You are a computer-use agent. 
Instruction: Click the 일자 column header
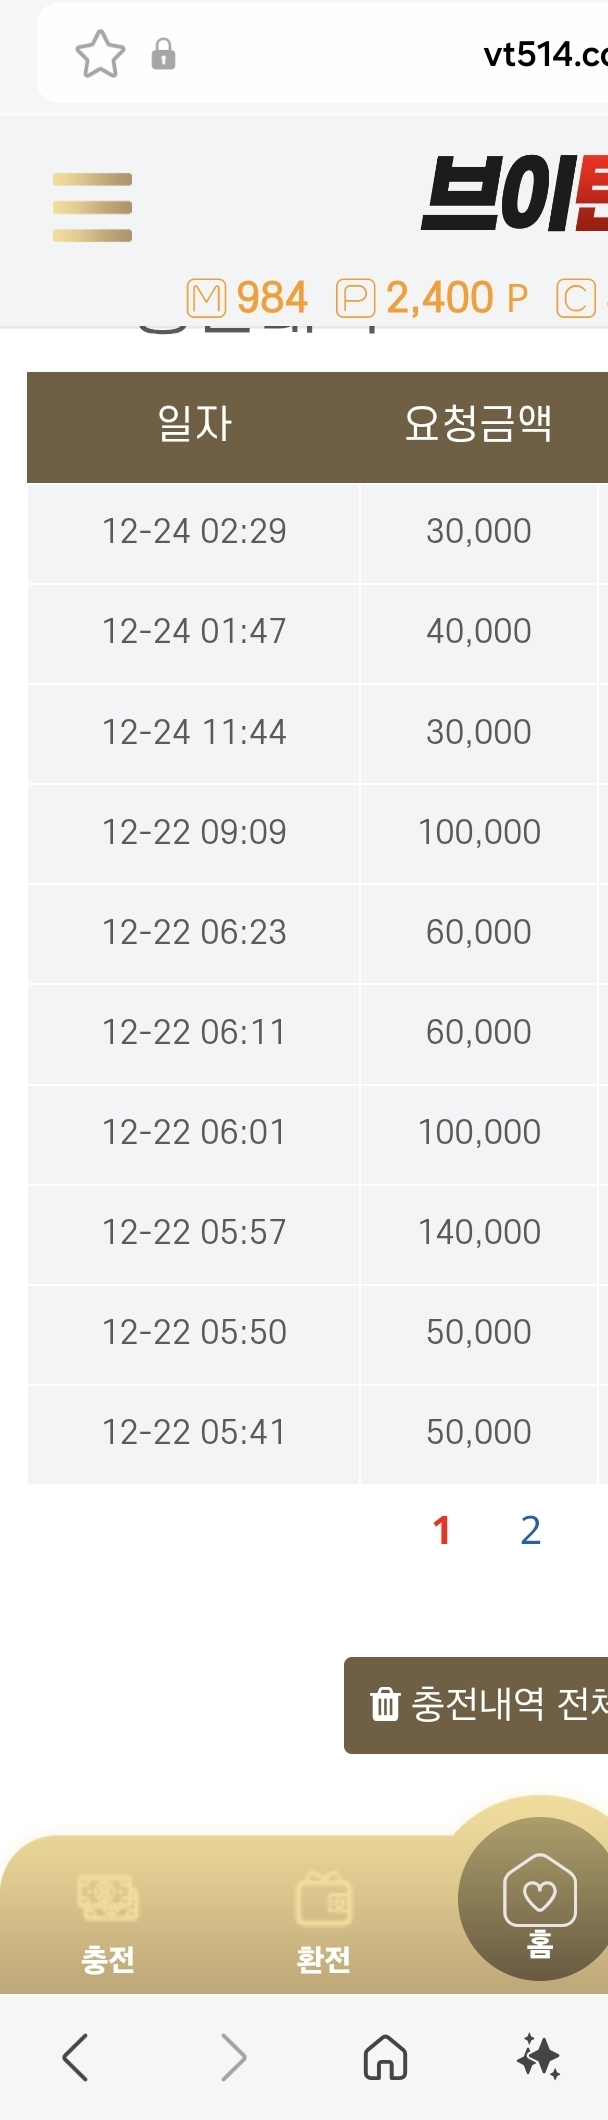coord(194,424)
